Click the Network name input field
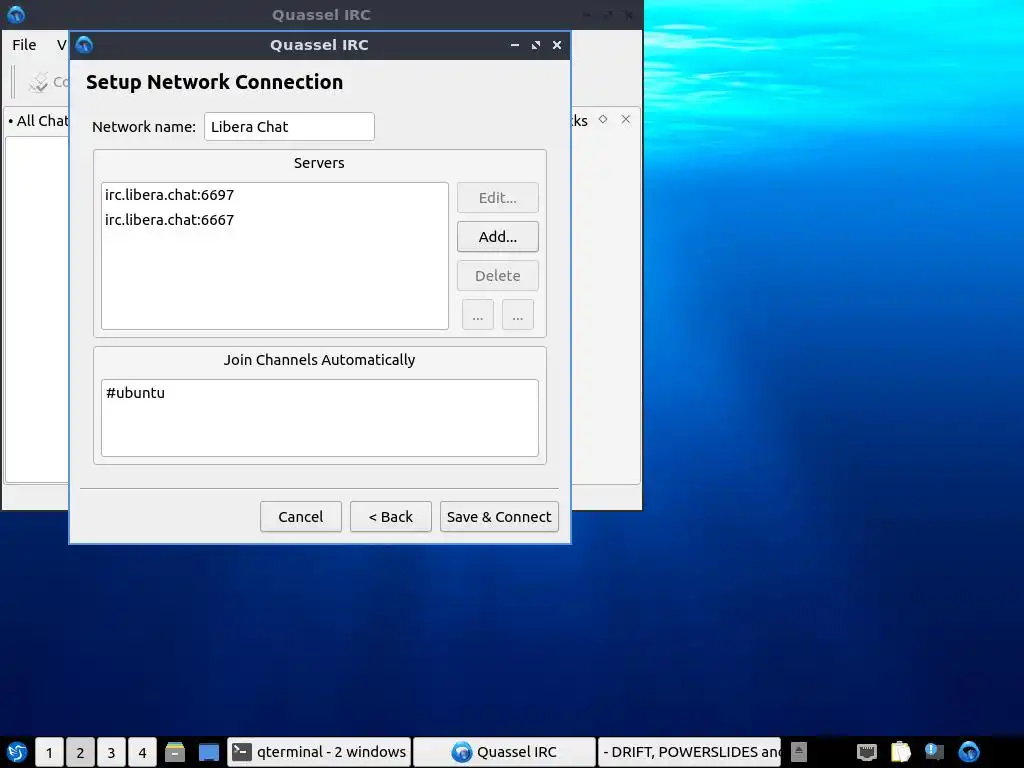Image resolution: width=1024 pixels, height=768 pixels. pyautogui.click(x=289, y=127)
